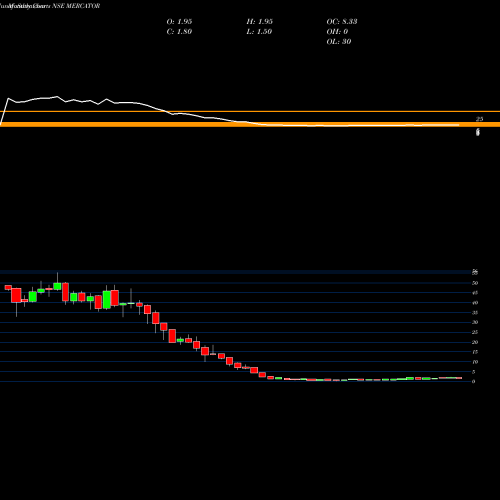Click the '25' label beside the orange indicator line
The height and width of the screenshot is (500, 500).
(479, 119)
